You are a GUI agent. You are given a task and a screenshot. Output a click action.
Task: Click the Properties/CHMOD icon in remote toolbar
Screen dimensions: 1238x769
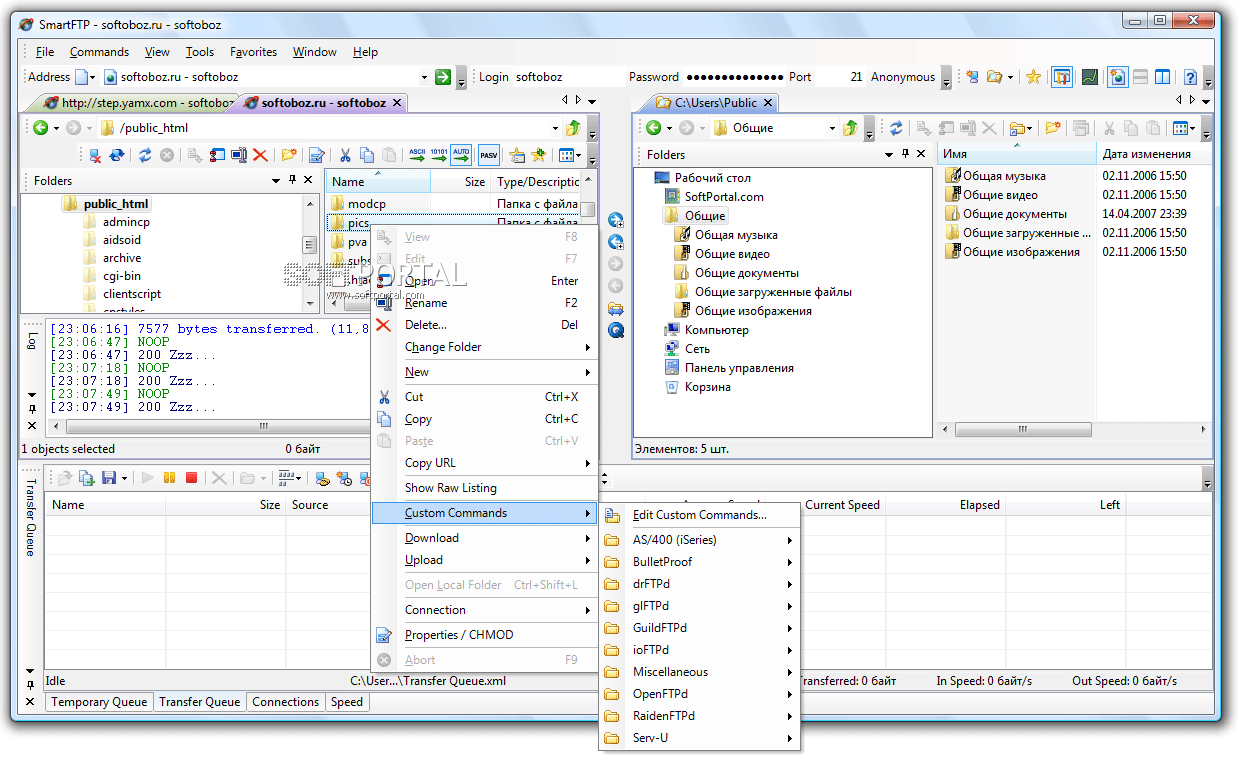pos(316,155)
